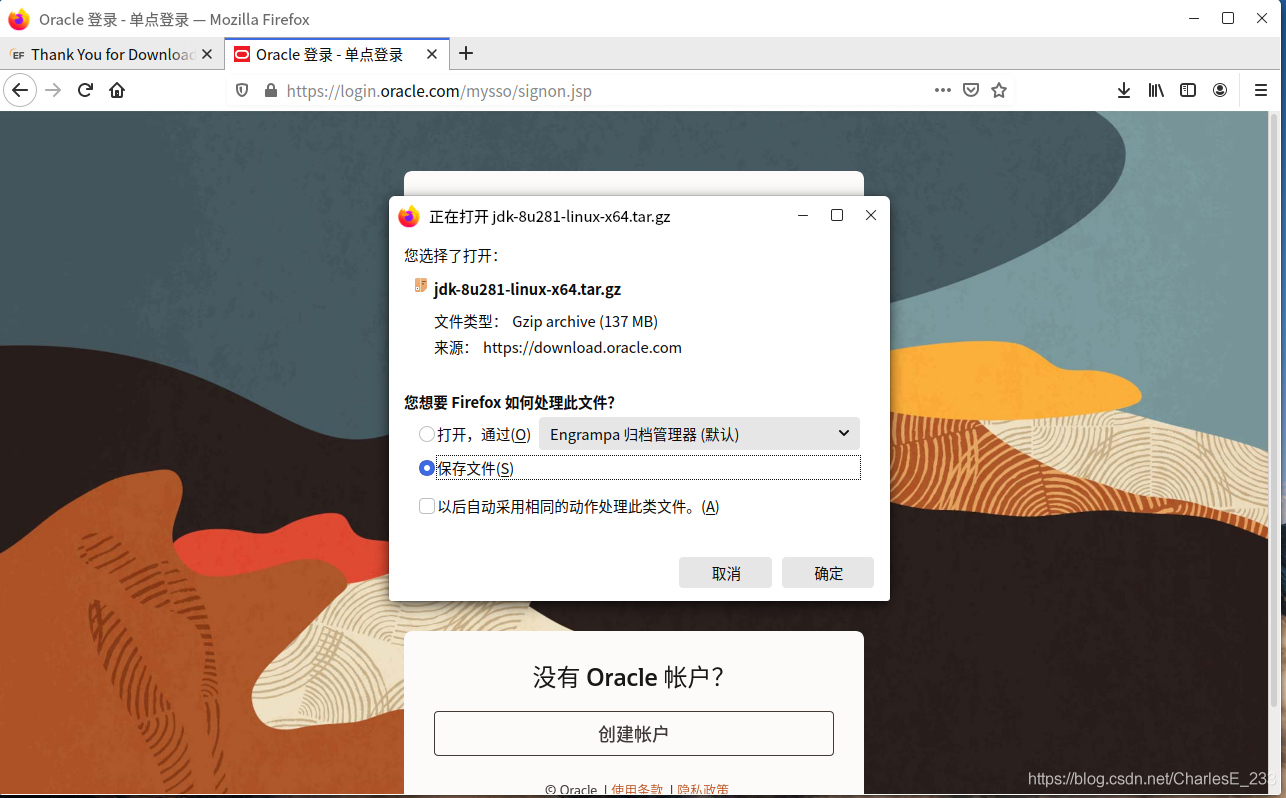Switch to Thank You for Download tab
1286x798 pixels.
(112, 54)
